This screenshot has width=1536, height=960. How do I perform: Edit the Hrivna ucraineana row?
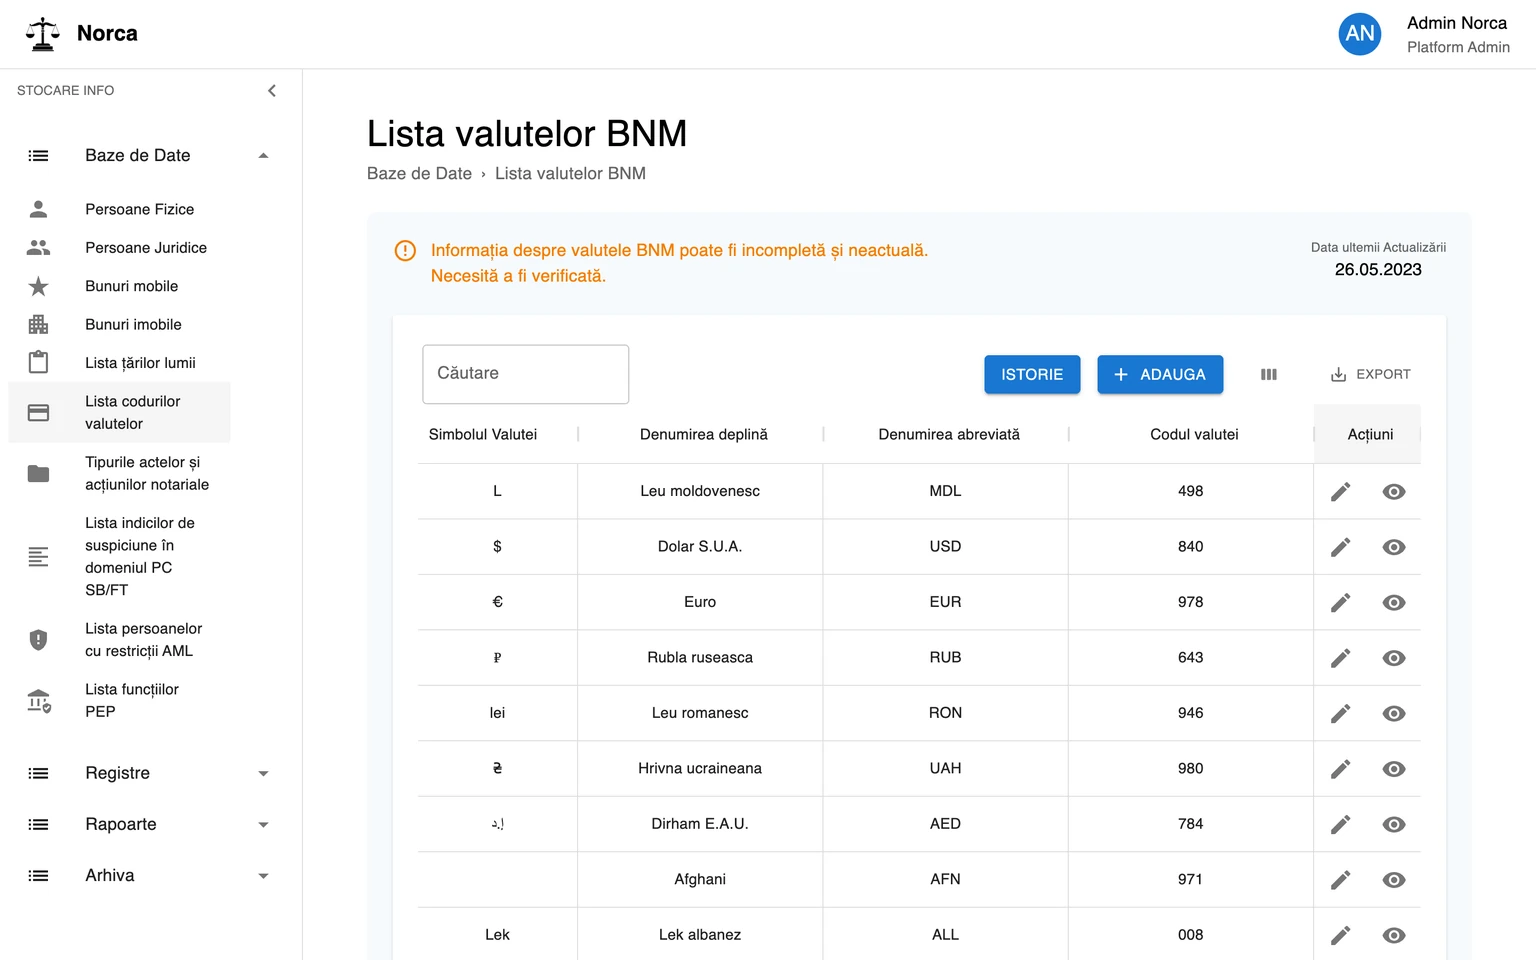click(1341, 769)
